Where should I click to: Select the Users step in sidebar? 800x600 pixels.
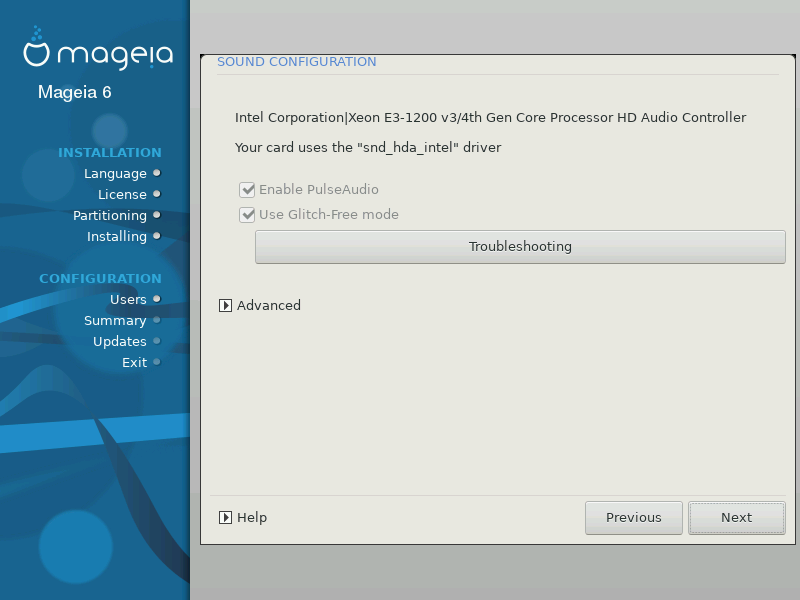point(128,299)
